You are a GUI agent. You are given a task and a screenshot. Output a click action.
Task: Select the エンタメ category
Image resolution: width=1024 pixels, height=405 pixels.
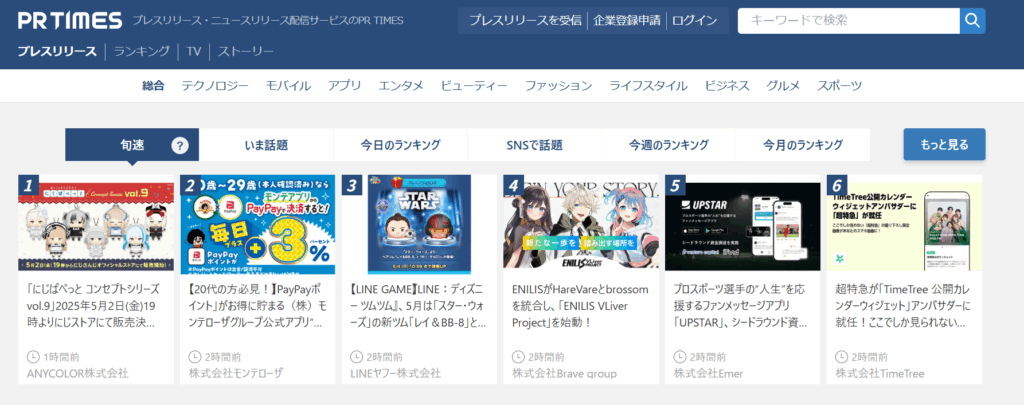coord(401,86)
